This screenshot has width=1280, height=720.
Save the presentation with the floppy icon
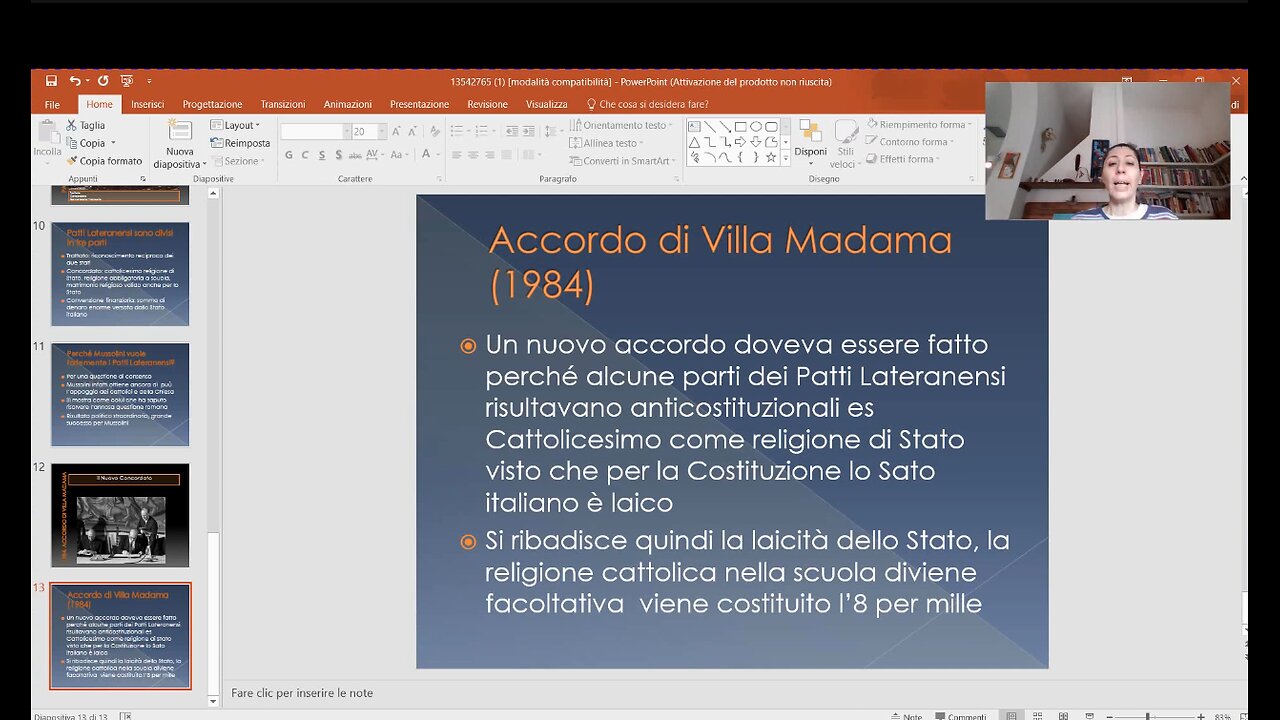[x=51, y=81]
